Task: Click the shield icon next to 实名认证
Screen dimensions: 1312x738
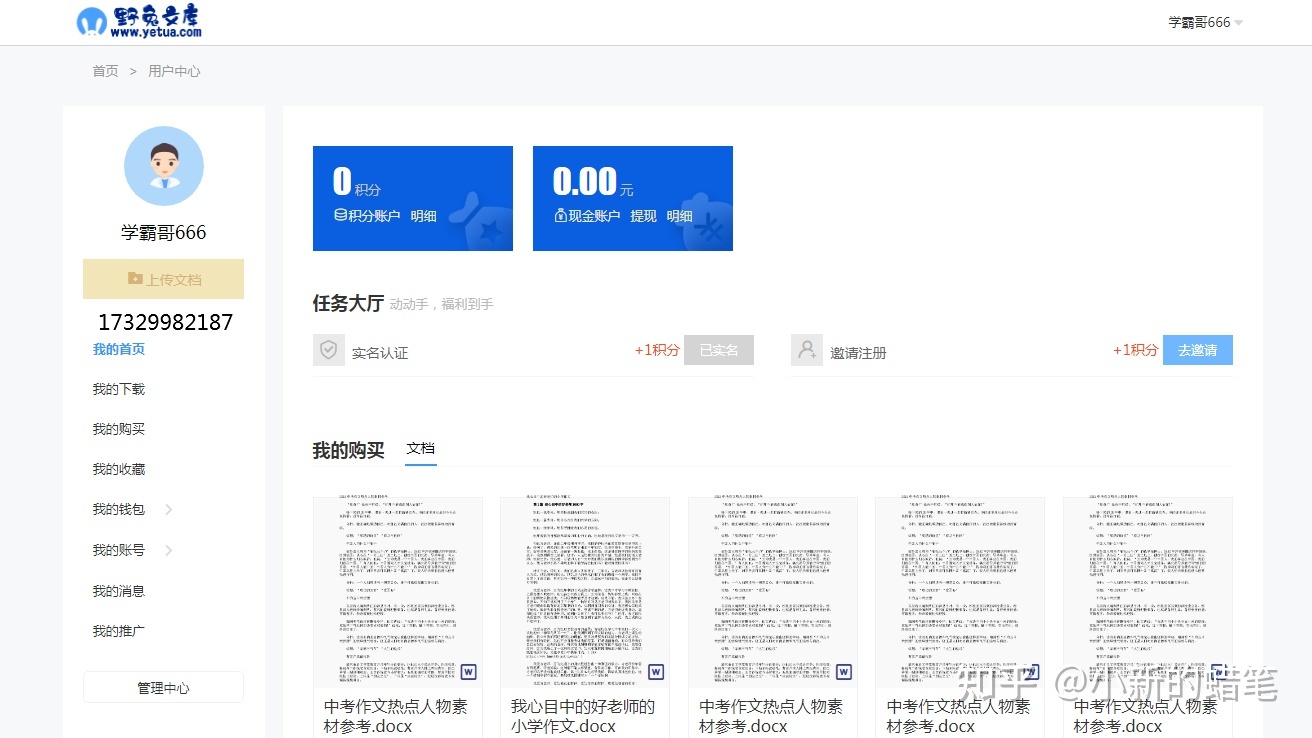Action: [x=329, y=350]
